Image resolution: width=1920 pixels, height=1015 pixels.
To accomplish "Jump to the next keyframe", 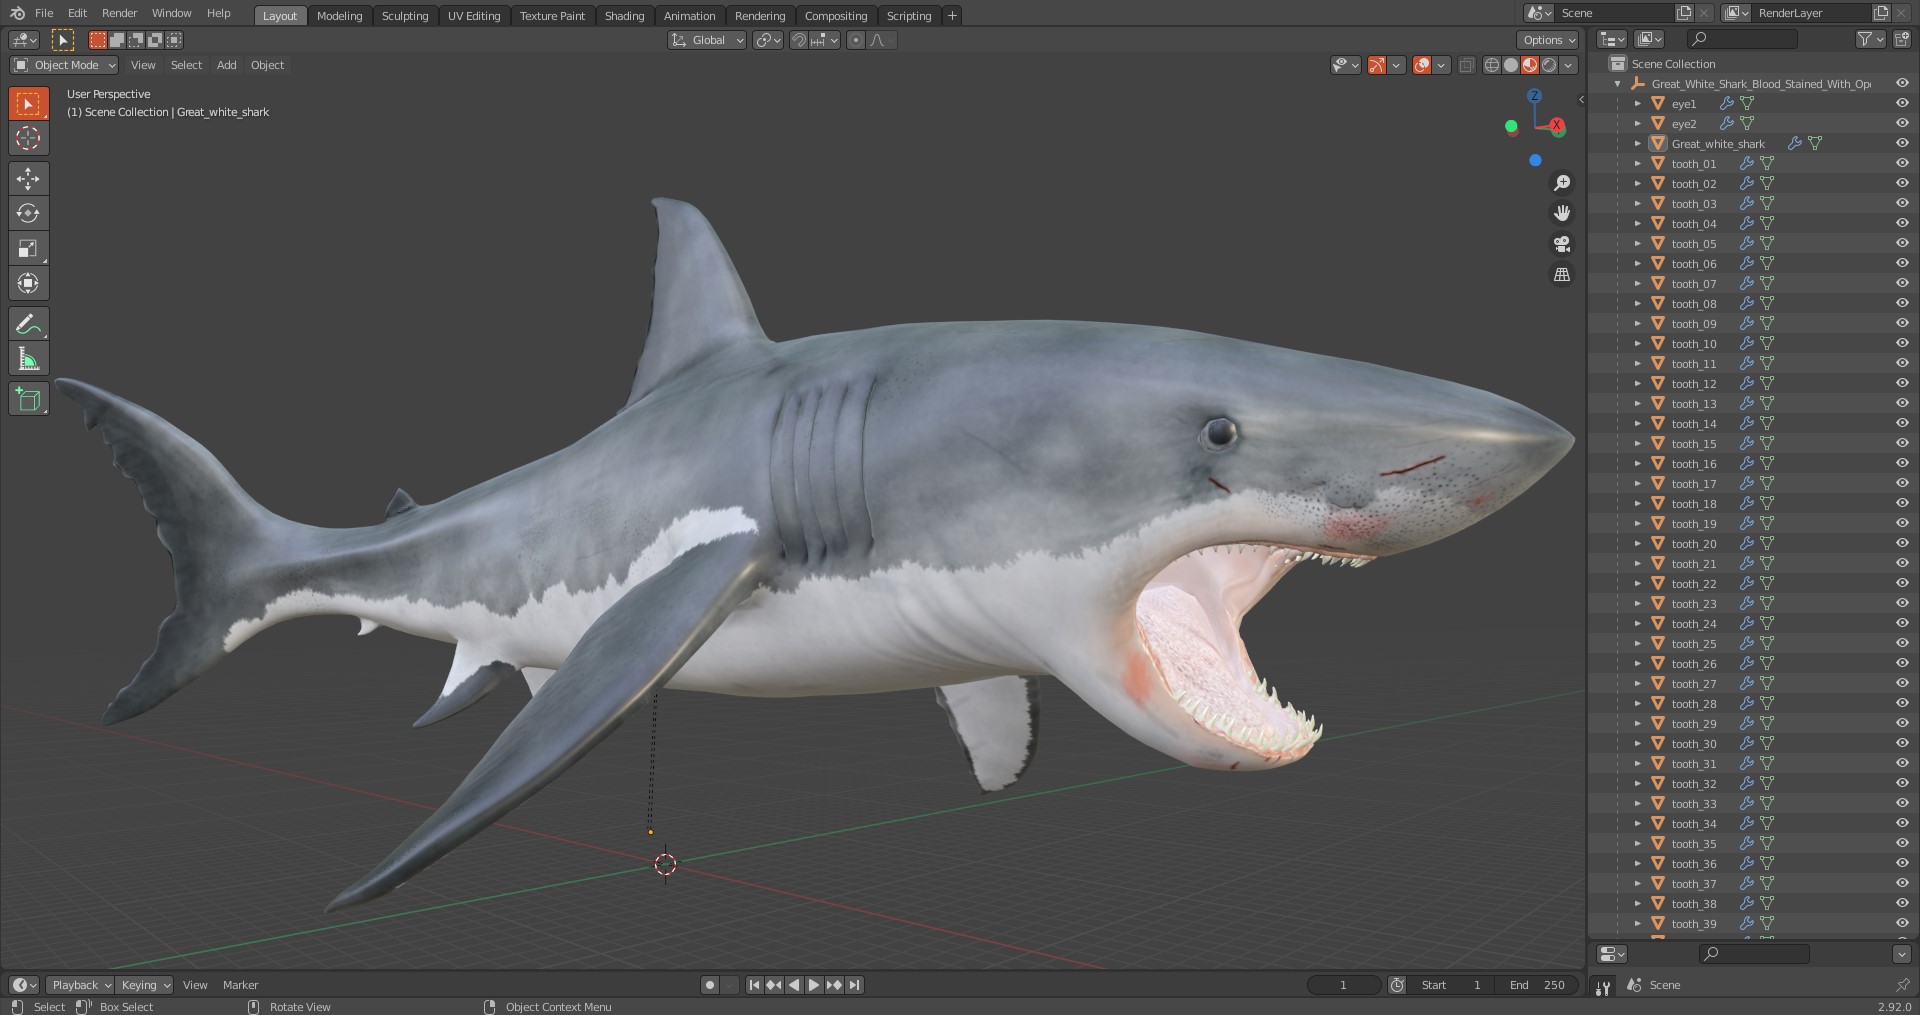I will point(834,985).
